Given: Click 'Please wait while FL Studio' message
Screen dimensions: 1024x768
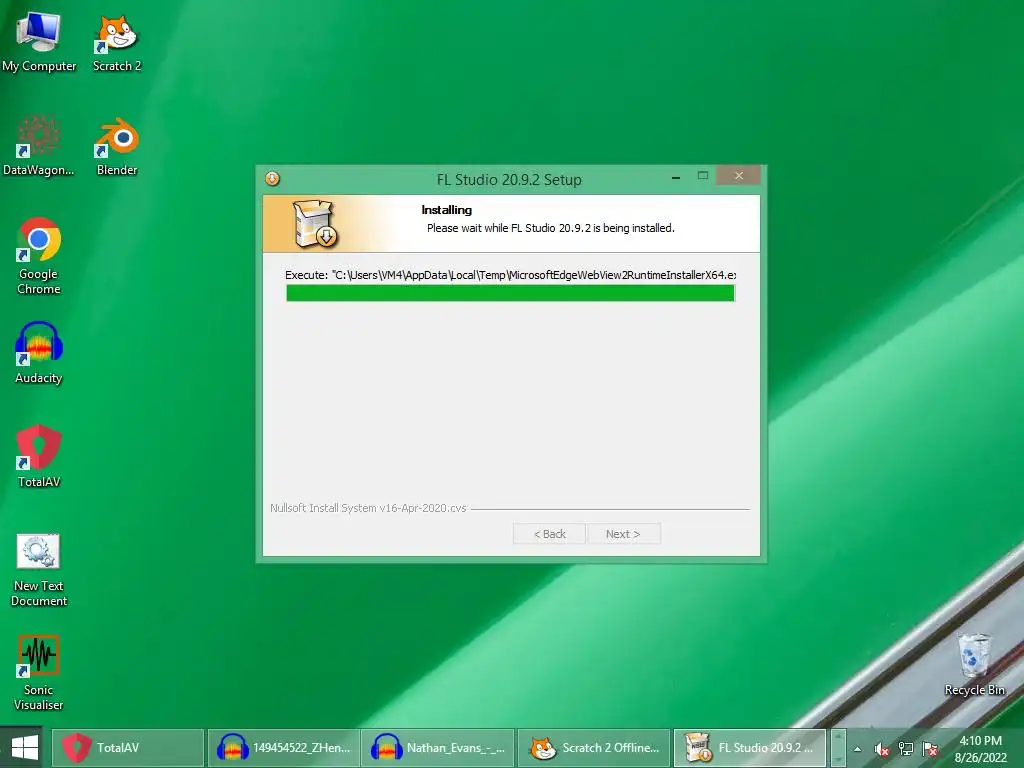Looking at the screenshot, I should pyautogui.click(x=551, y=228).
